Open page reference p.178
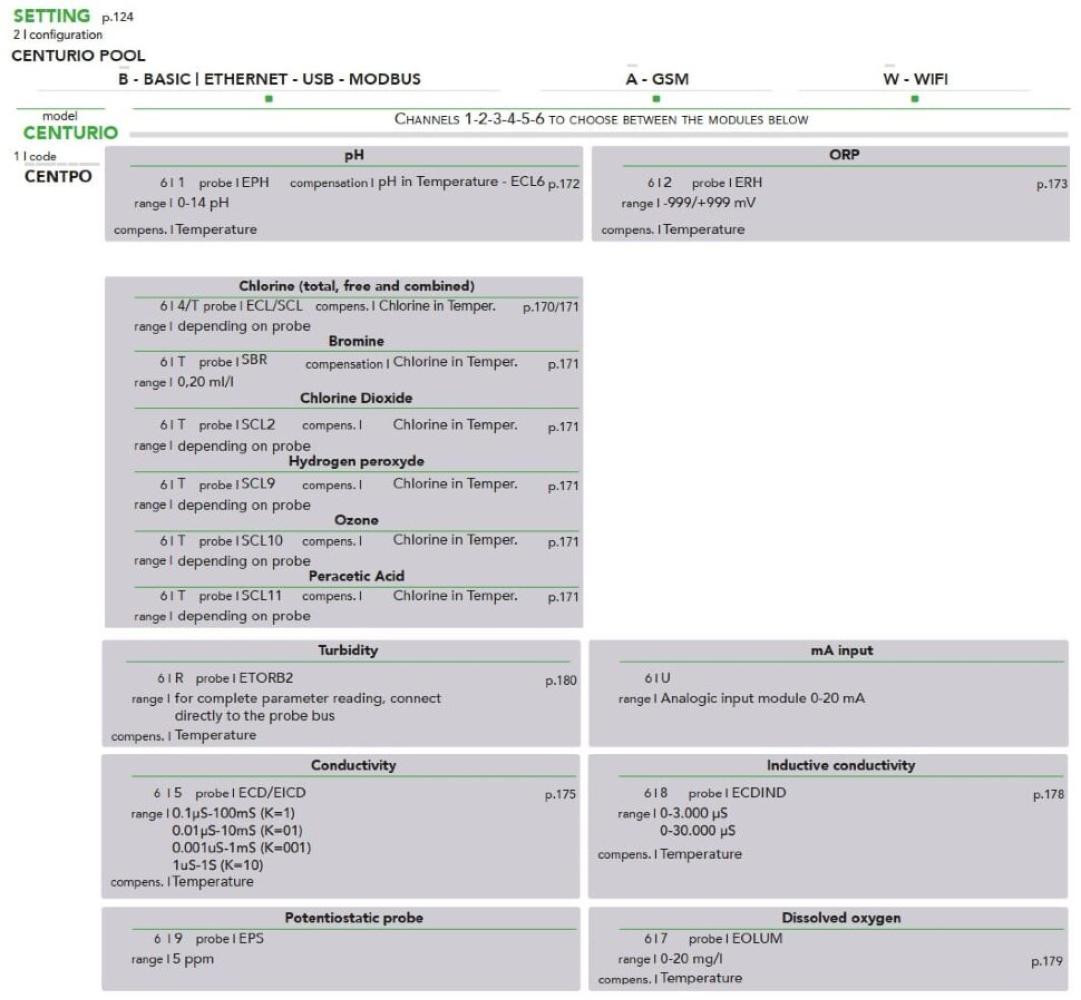This screenshot has width=1081, height=1000. pyautogui.click(x=1049, y=795)
